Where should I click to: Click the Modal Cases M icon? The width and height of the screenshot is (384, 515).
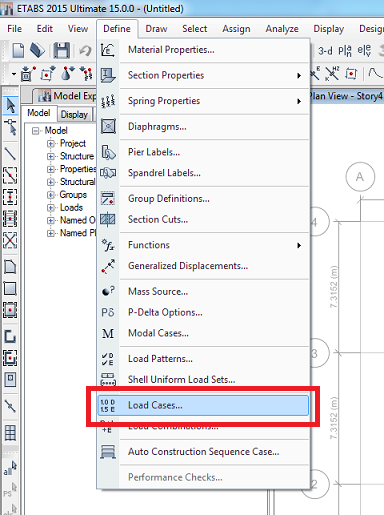point(108,333)
